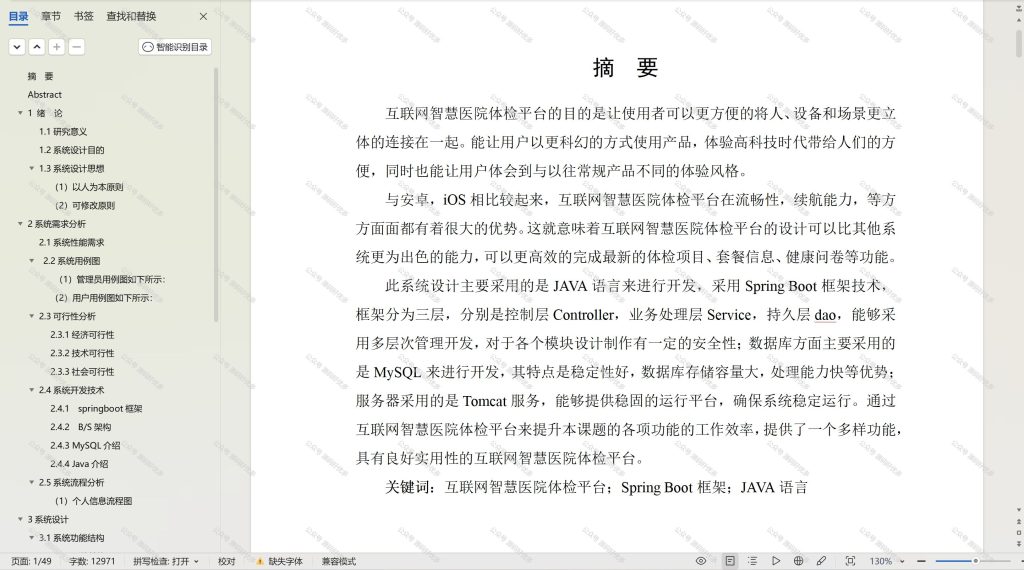Collapse the 3 系统设计 arrow
The width and height of the screenshot is (1024, 570).
point(20,520)
